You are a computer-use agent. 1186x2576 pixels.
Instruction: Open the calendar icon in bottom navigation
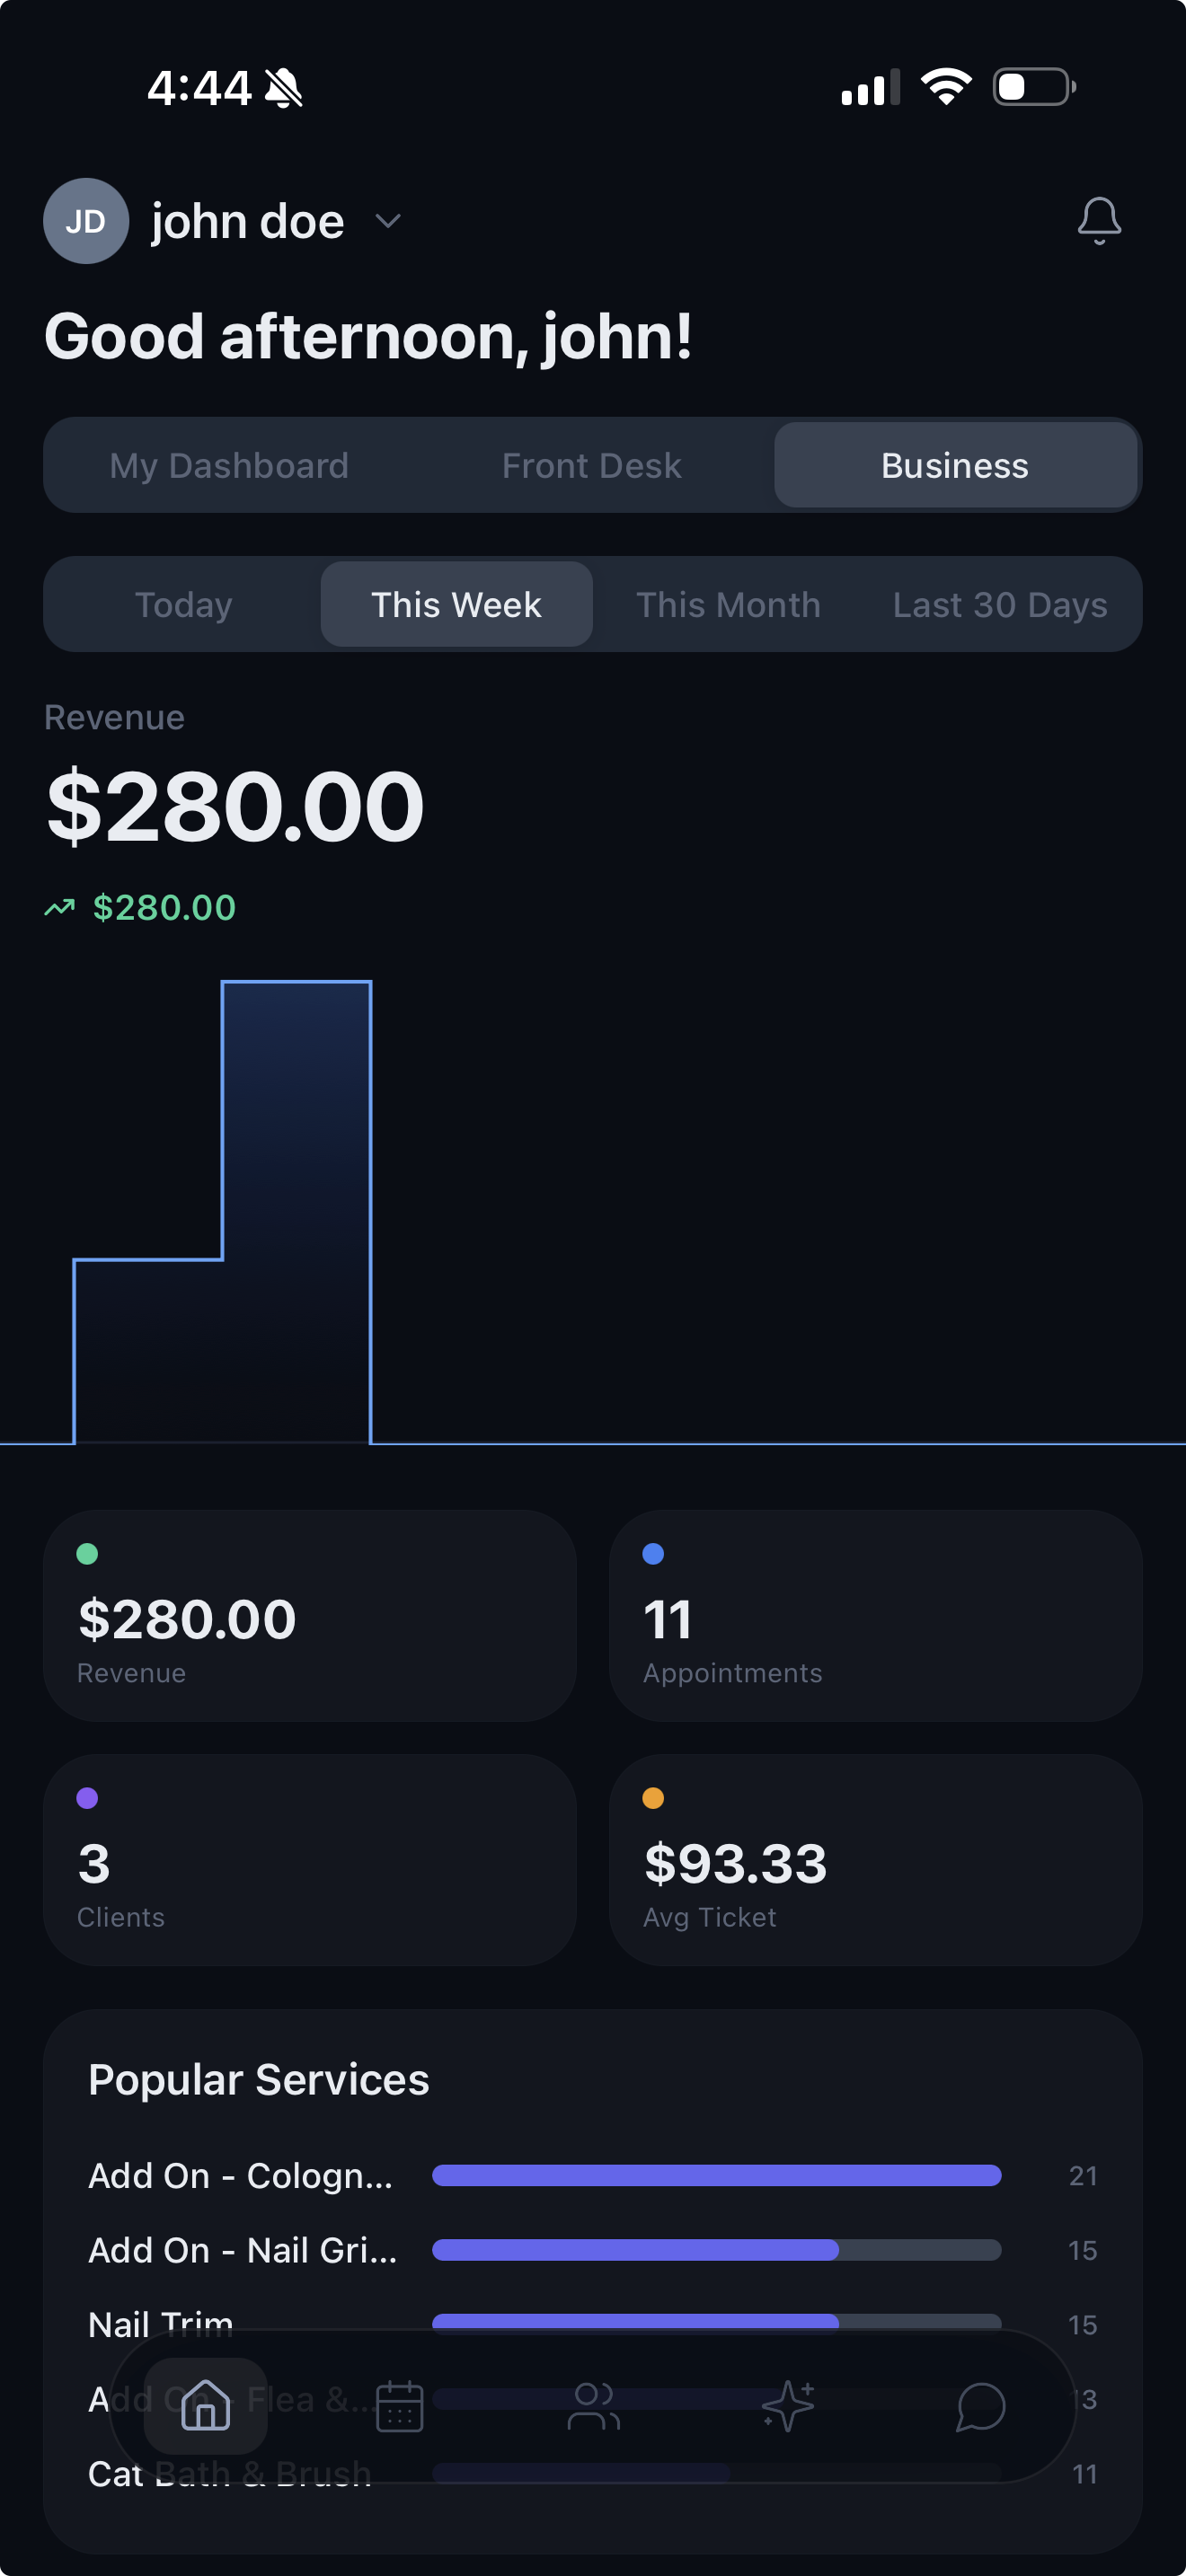399,2405
